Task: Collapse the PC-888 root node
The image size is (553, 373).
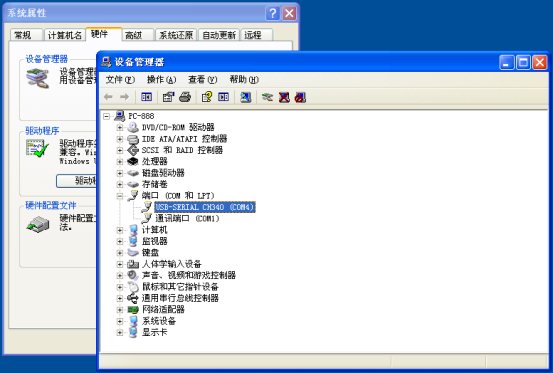Action: tap(107, 116)
